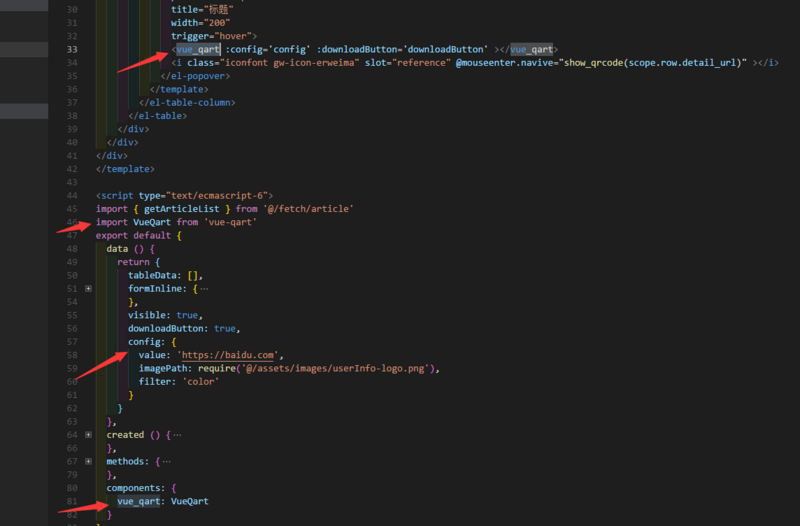Click the ellipsis after created () {
This screenshot has height=526, width=800.
point(177,435)
